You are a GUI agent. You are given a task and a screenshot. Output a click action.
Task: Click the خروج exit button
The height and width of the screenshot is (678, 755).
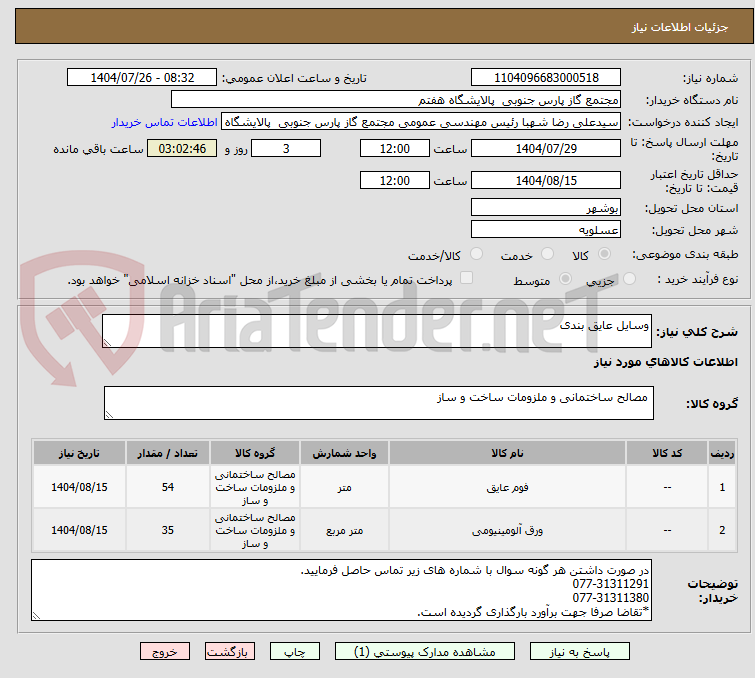165,652
